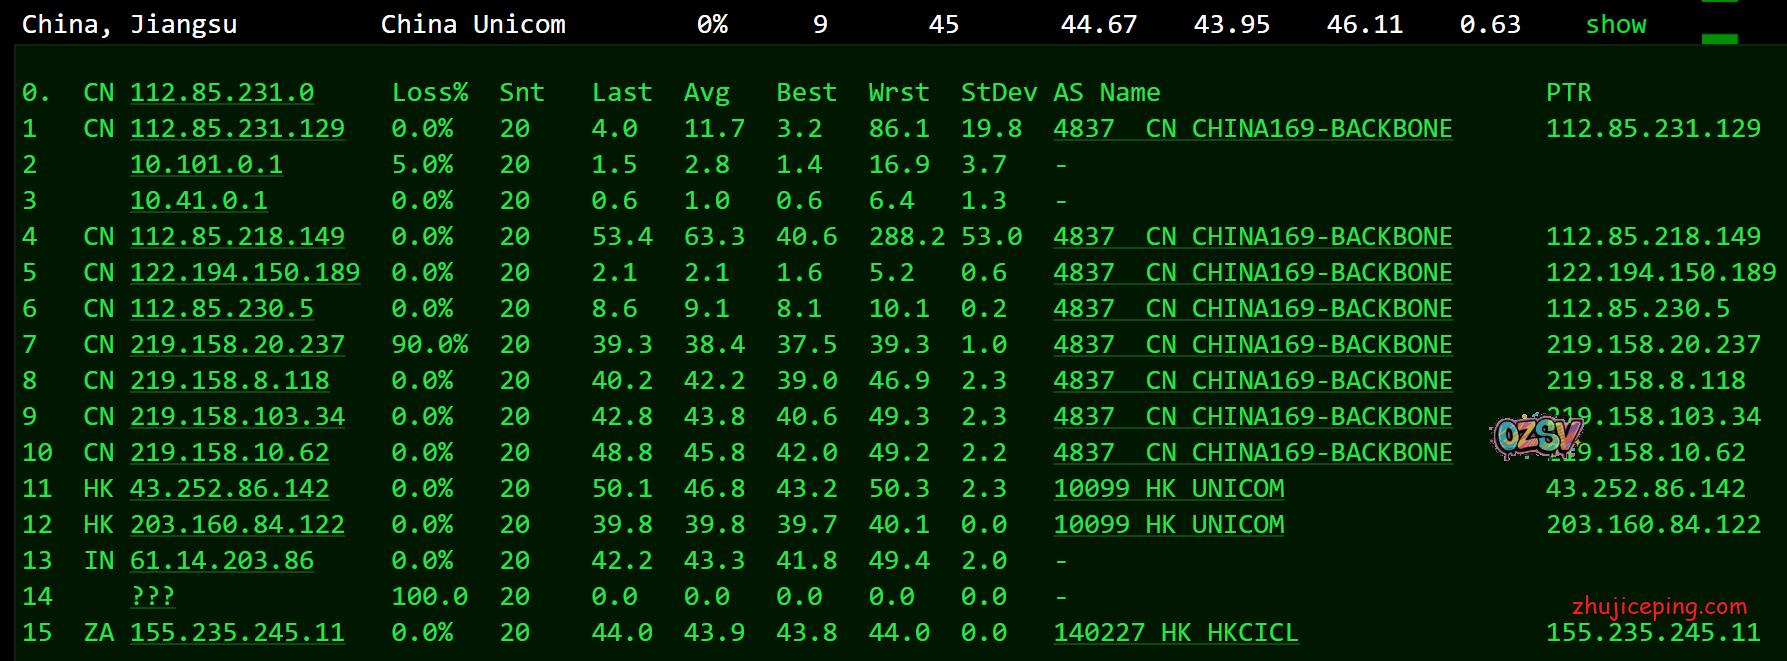The height and width of the screenshot is (661, 1787).
Task: Click the 10099 HK UNICOM link on hop 11
Action: [x=1168, y=489]
